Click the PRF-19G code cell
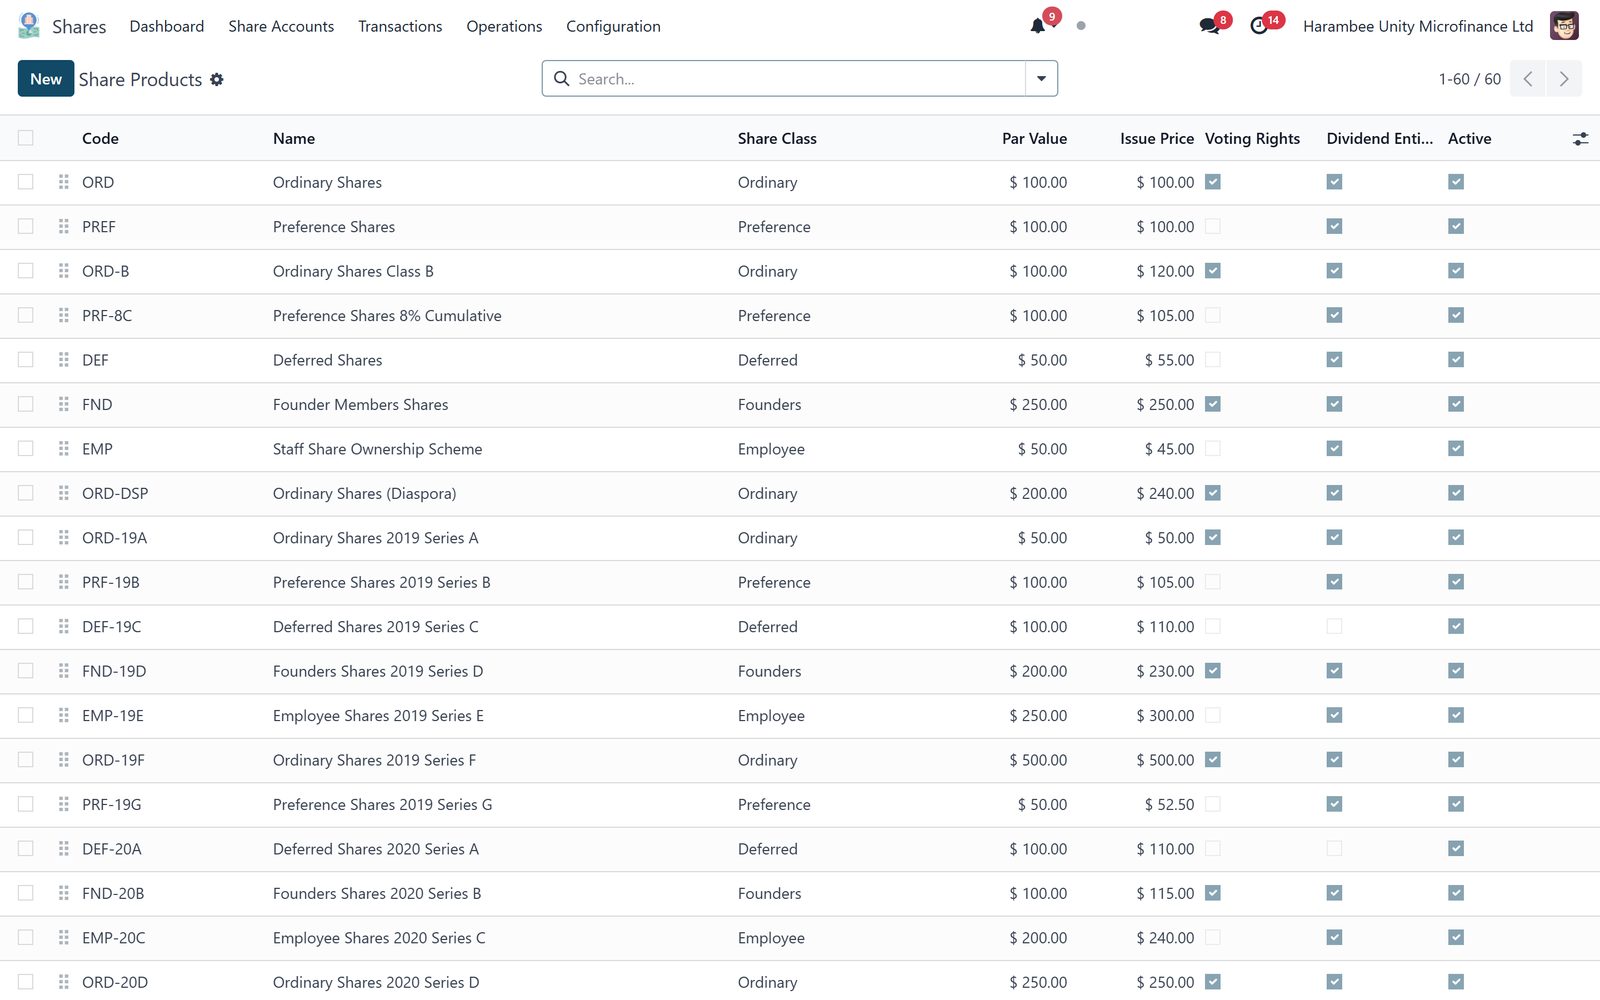Viewport: 1600px width, 1000px height. point(112,805)
